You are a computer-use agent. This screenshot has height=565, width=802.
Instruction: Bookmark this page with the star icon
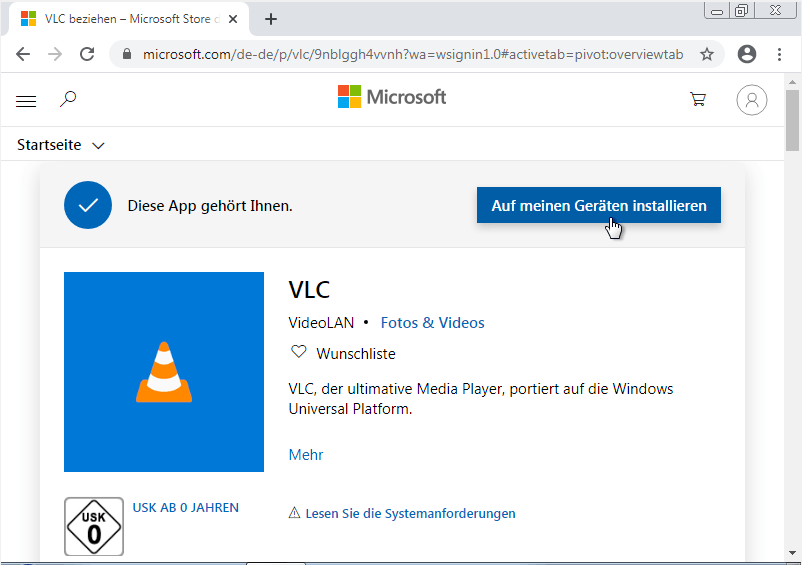[707, 54]
